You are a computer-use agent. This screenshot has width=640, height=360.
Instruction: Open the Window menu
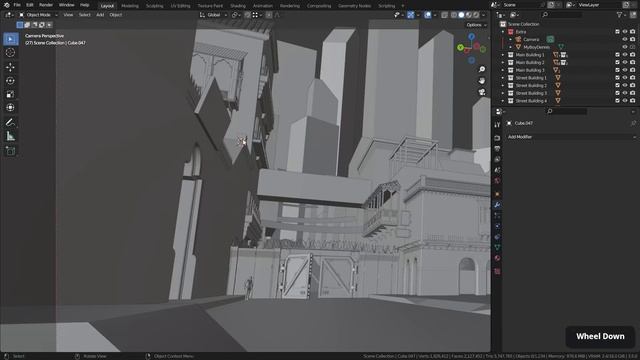67,5
